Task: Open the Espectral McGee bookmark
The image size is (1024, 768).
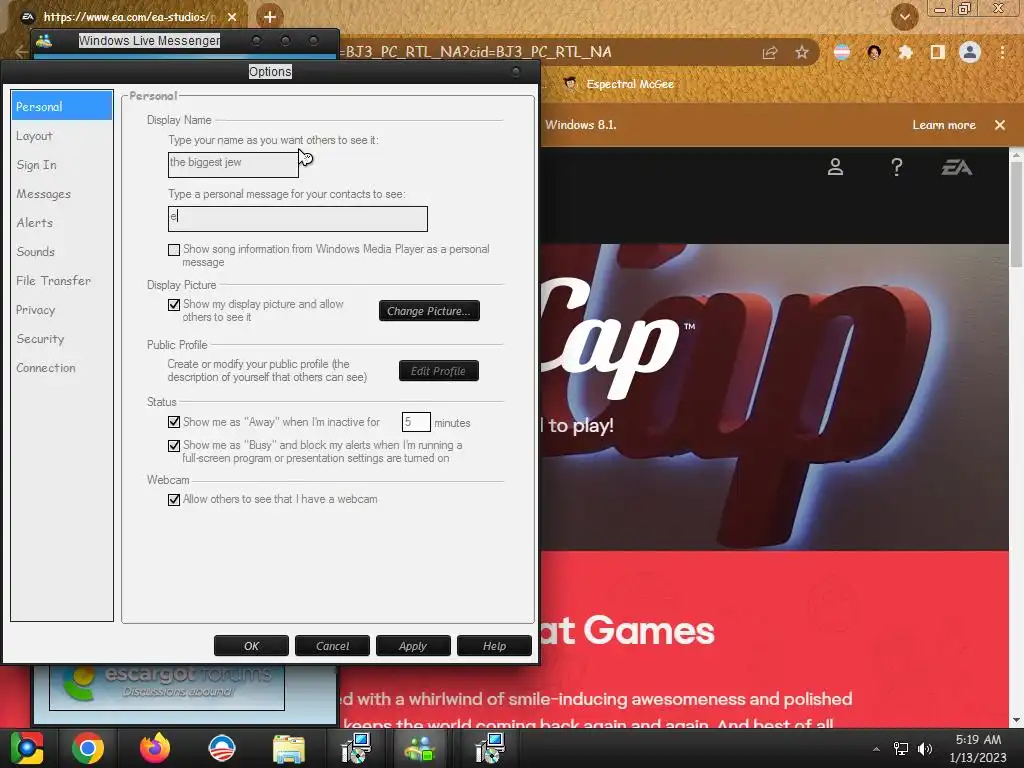Action: click(x=619, y=84)
